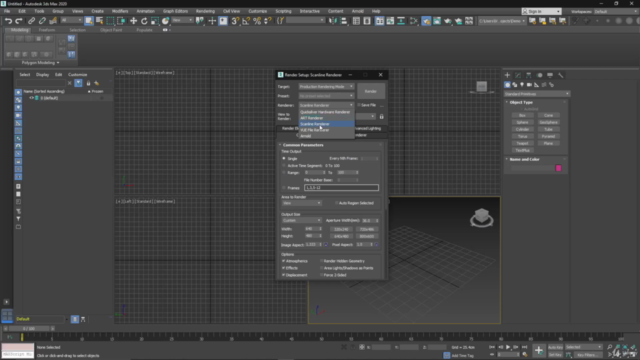Choose Arnold from renderer list

click(x=326, y=136)
